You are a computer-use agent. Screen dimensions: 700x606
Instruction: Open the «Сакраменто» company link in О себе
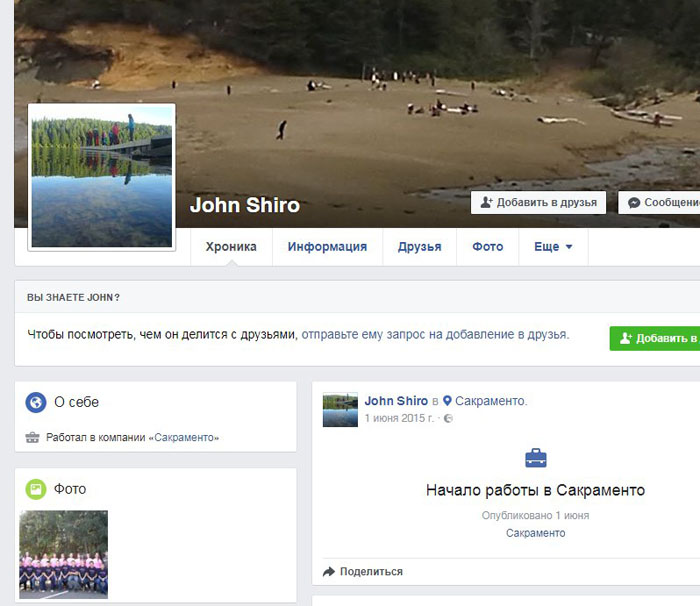coord(184,437)
